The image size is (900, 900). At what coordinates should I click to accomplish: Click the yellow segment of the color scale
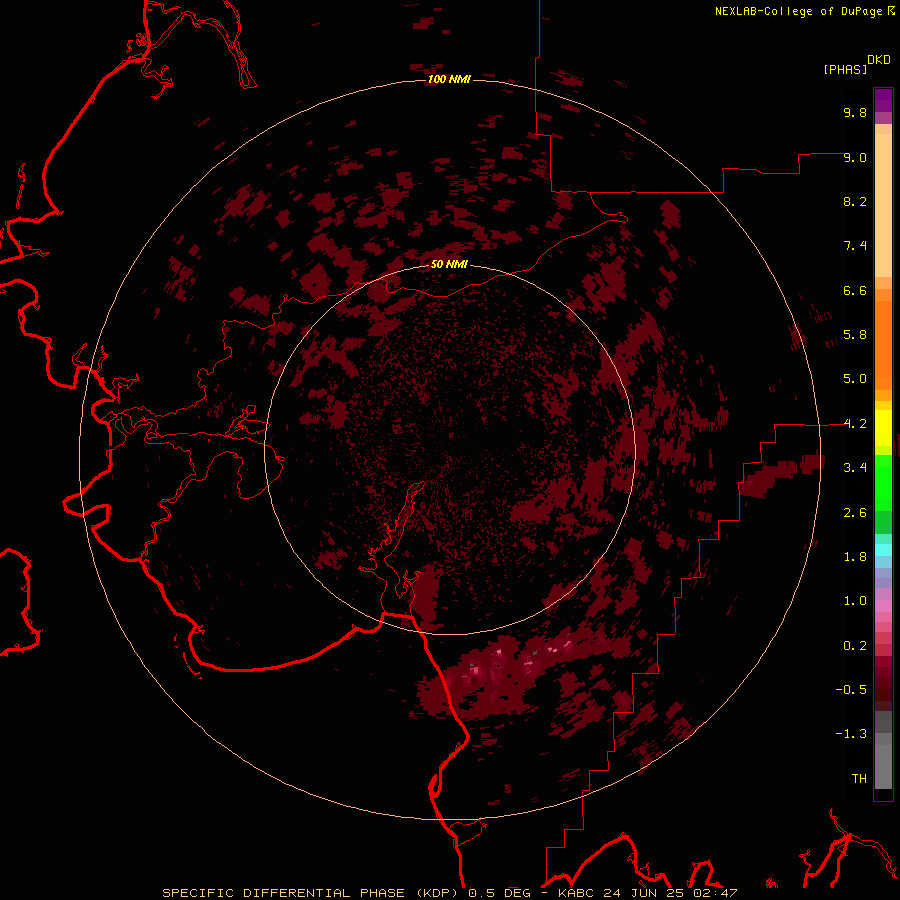pos(883,428)
